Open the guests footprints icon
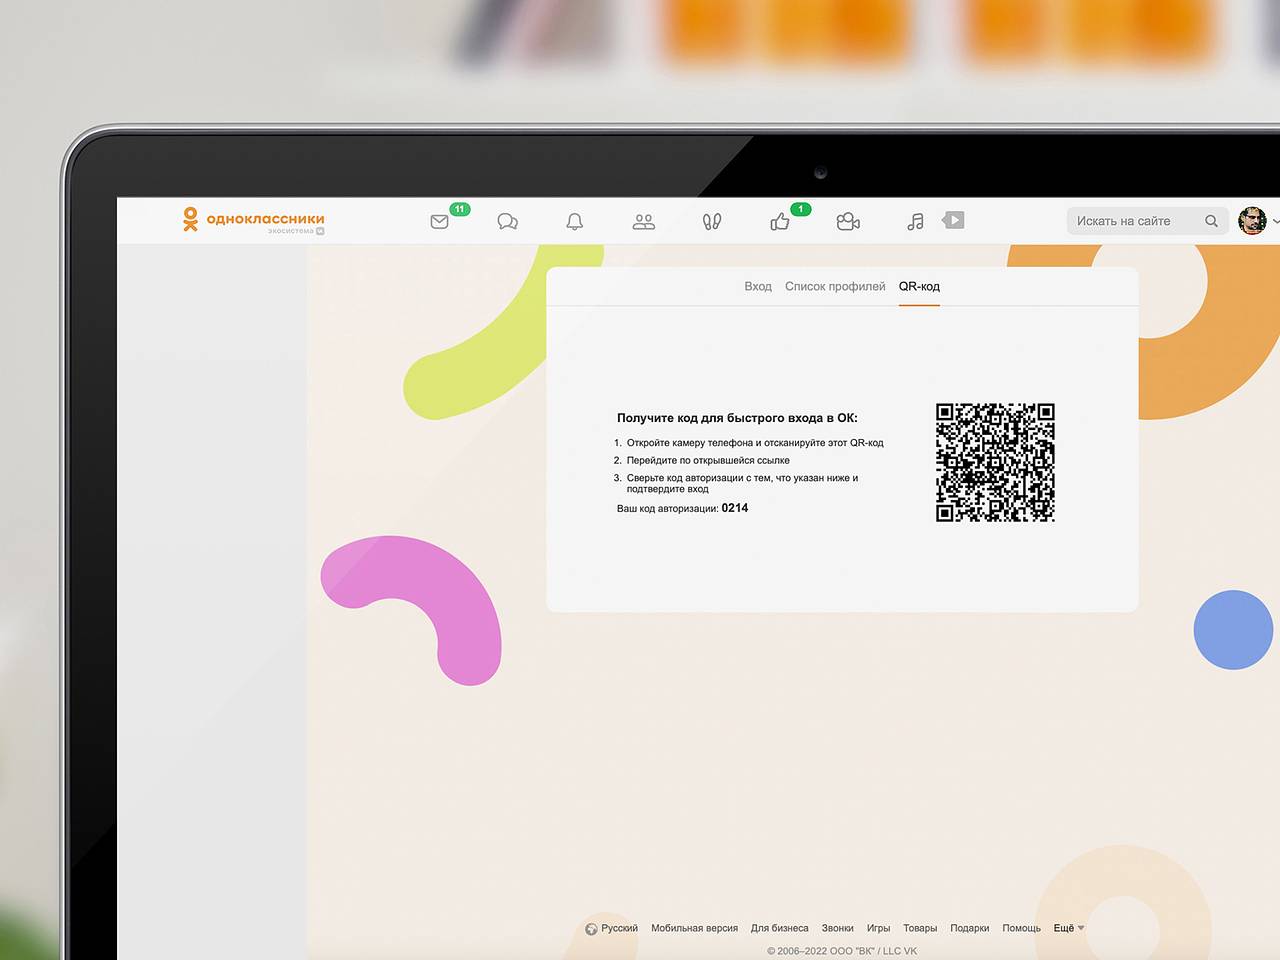1280x960 pixels. pyautogui.click(x=712, y=222)
